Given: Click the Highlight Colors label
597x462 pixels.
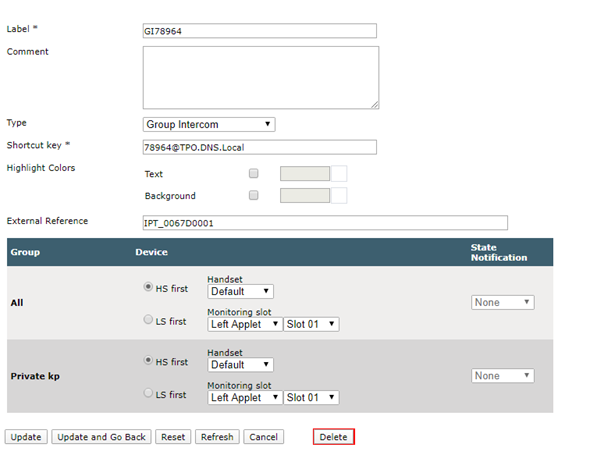Looking at the screenshot, I should coord(41,168).
